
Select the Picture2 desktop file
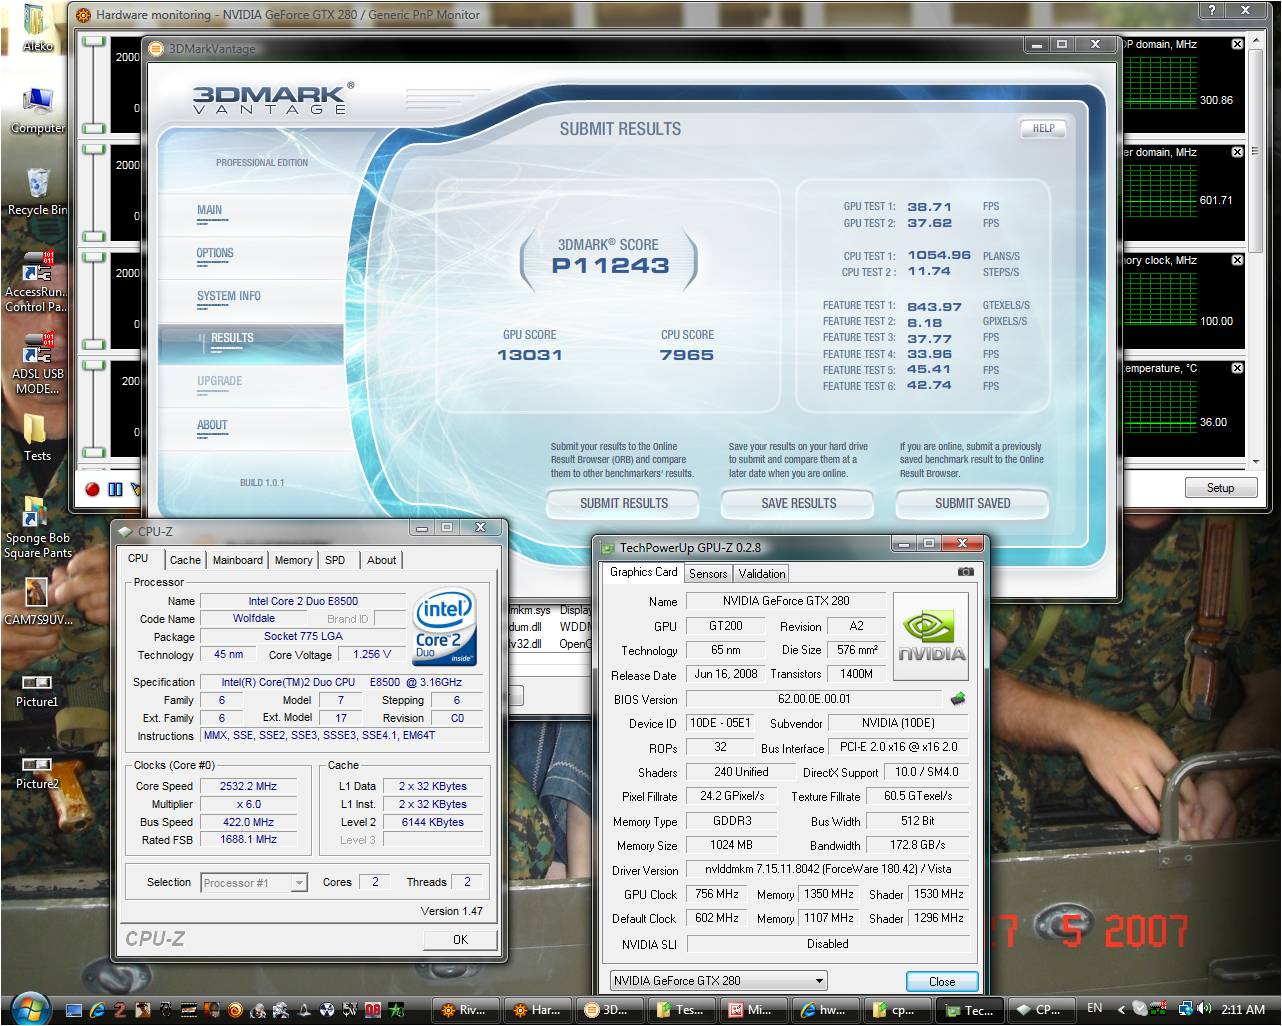(x=37, y=772)
